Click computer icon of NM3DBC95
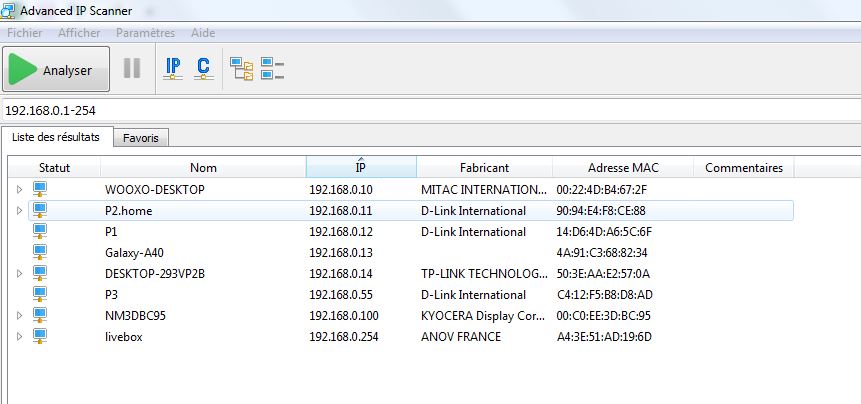This screenshot has height=404, width=861. pos(40,316)
